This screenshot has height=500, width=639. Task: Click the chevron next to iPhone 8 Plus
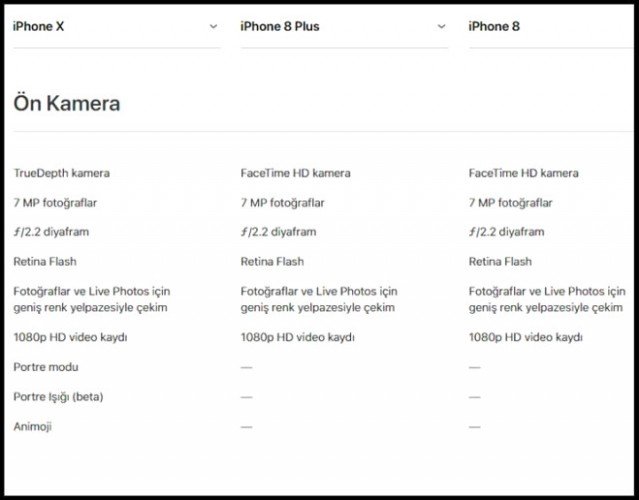[x=441, y=26]
